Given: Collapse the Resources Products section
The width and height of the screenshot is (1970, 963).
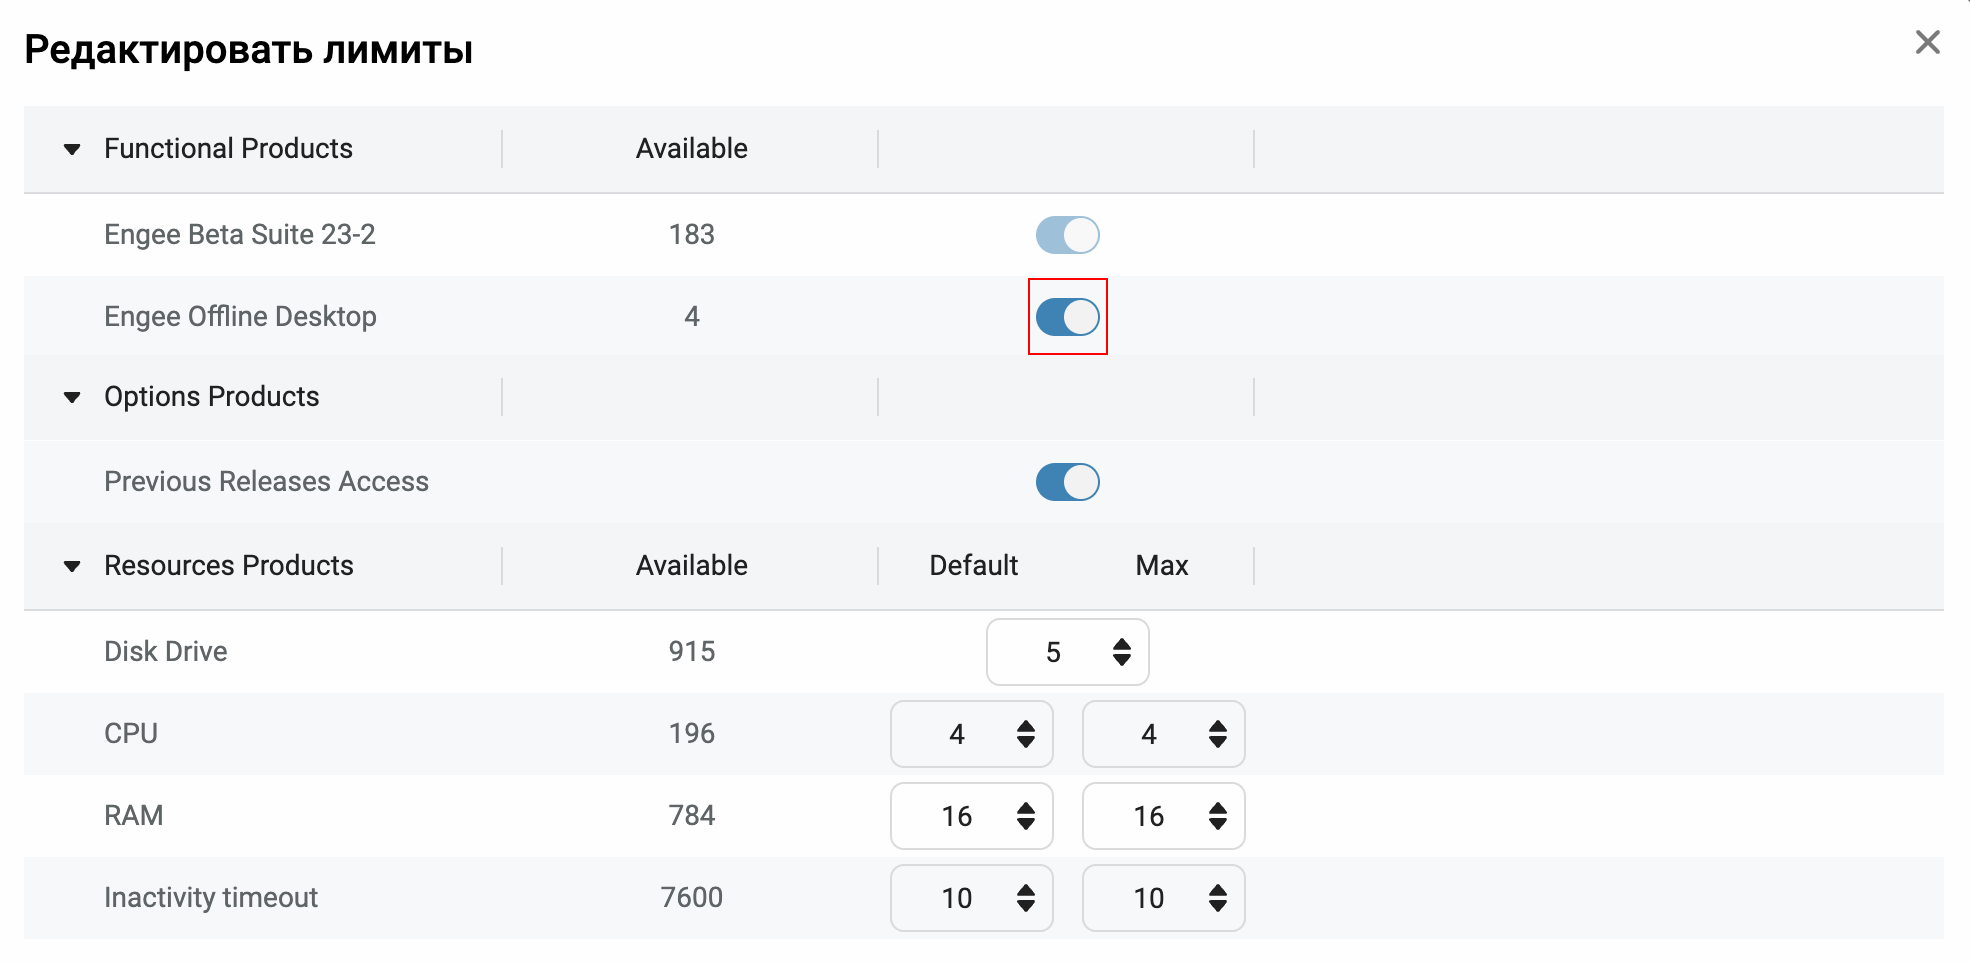Looking at the screenshot, I should coord(72,566).
